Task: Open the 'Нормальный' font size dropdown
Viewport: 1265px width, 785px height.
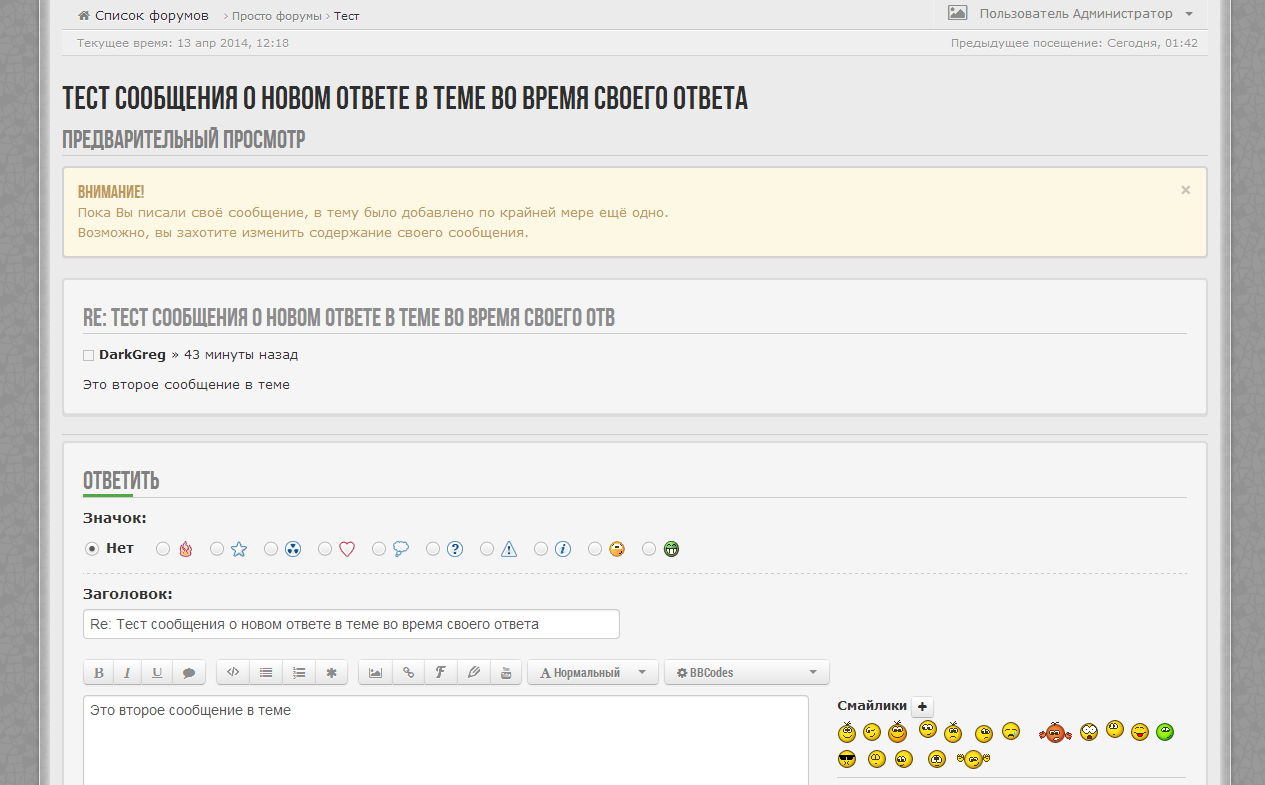Action: (x=592, y=673)
